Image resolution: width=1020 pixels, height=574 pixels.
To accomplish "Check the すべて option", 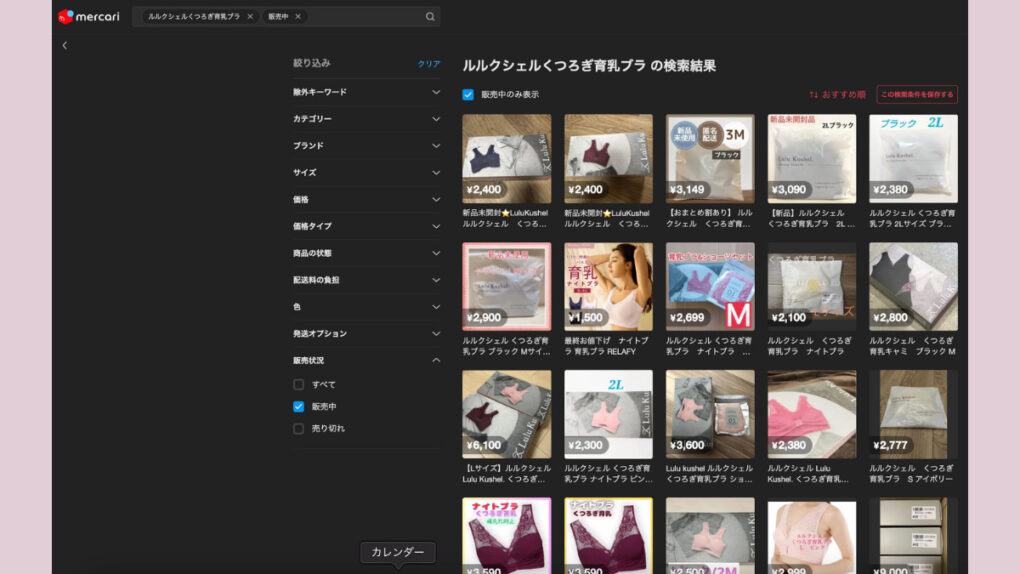I will (299, 385).
